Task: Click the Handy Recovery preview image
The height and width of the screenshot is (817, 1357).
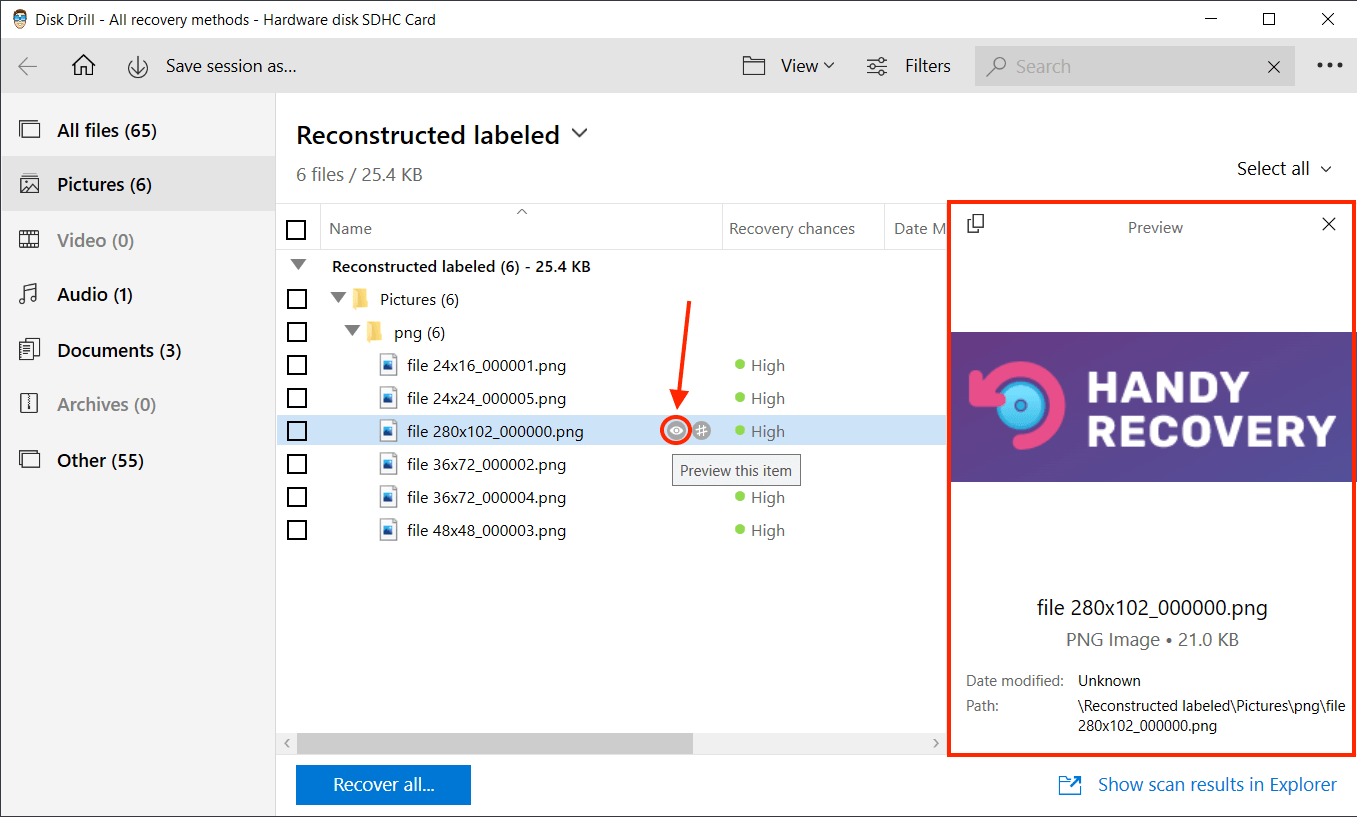Action: (1152, 407)
